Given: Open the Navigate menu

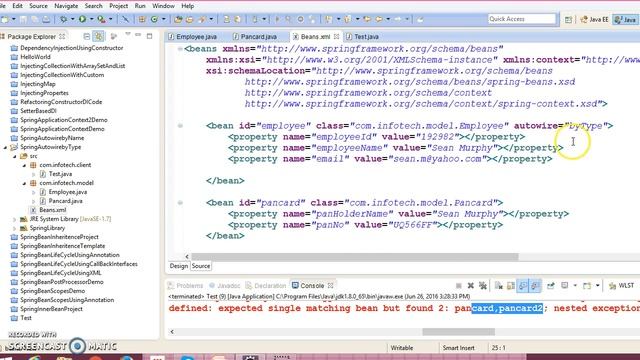Looking at the screenshot, I should (66, 6).
